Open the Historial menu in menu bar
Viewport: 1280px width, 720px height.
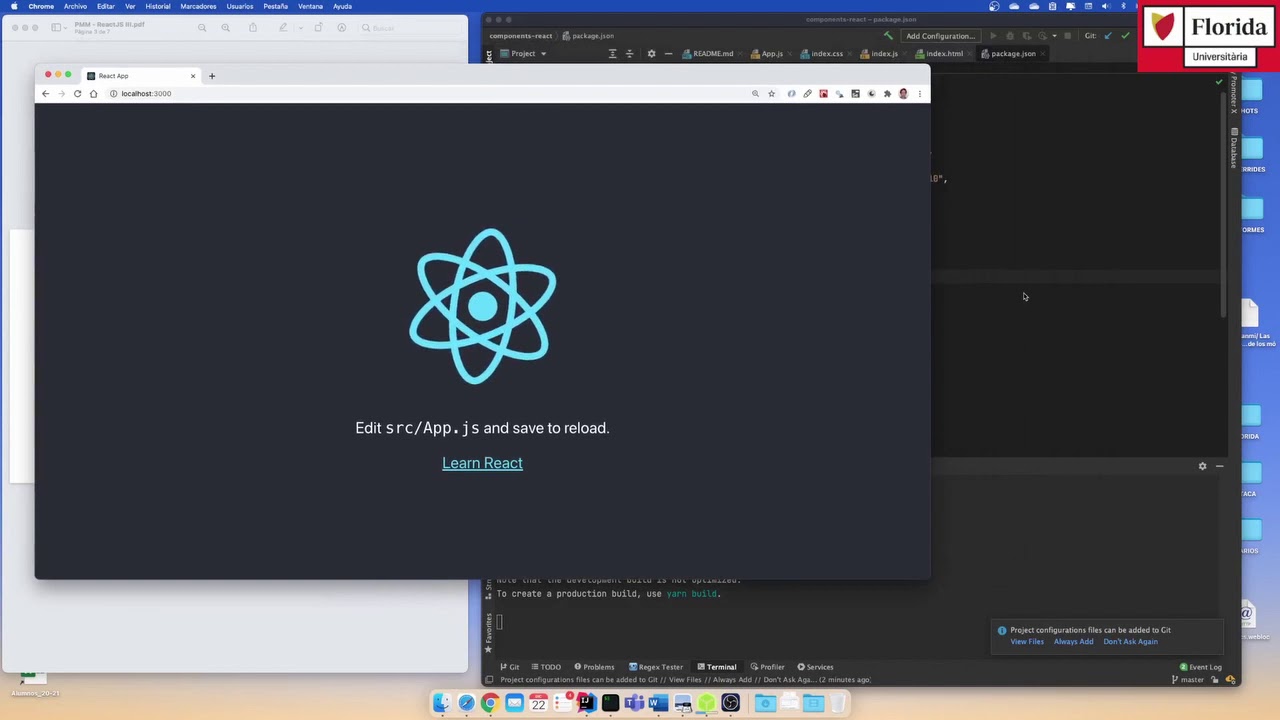158,6
